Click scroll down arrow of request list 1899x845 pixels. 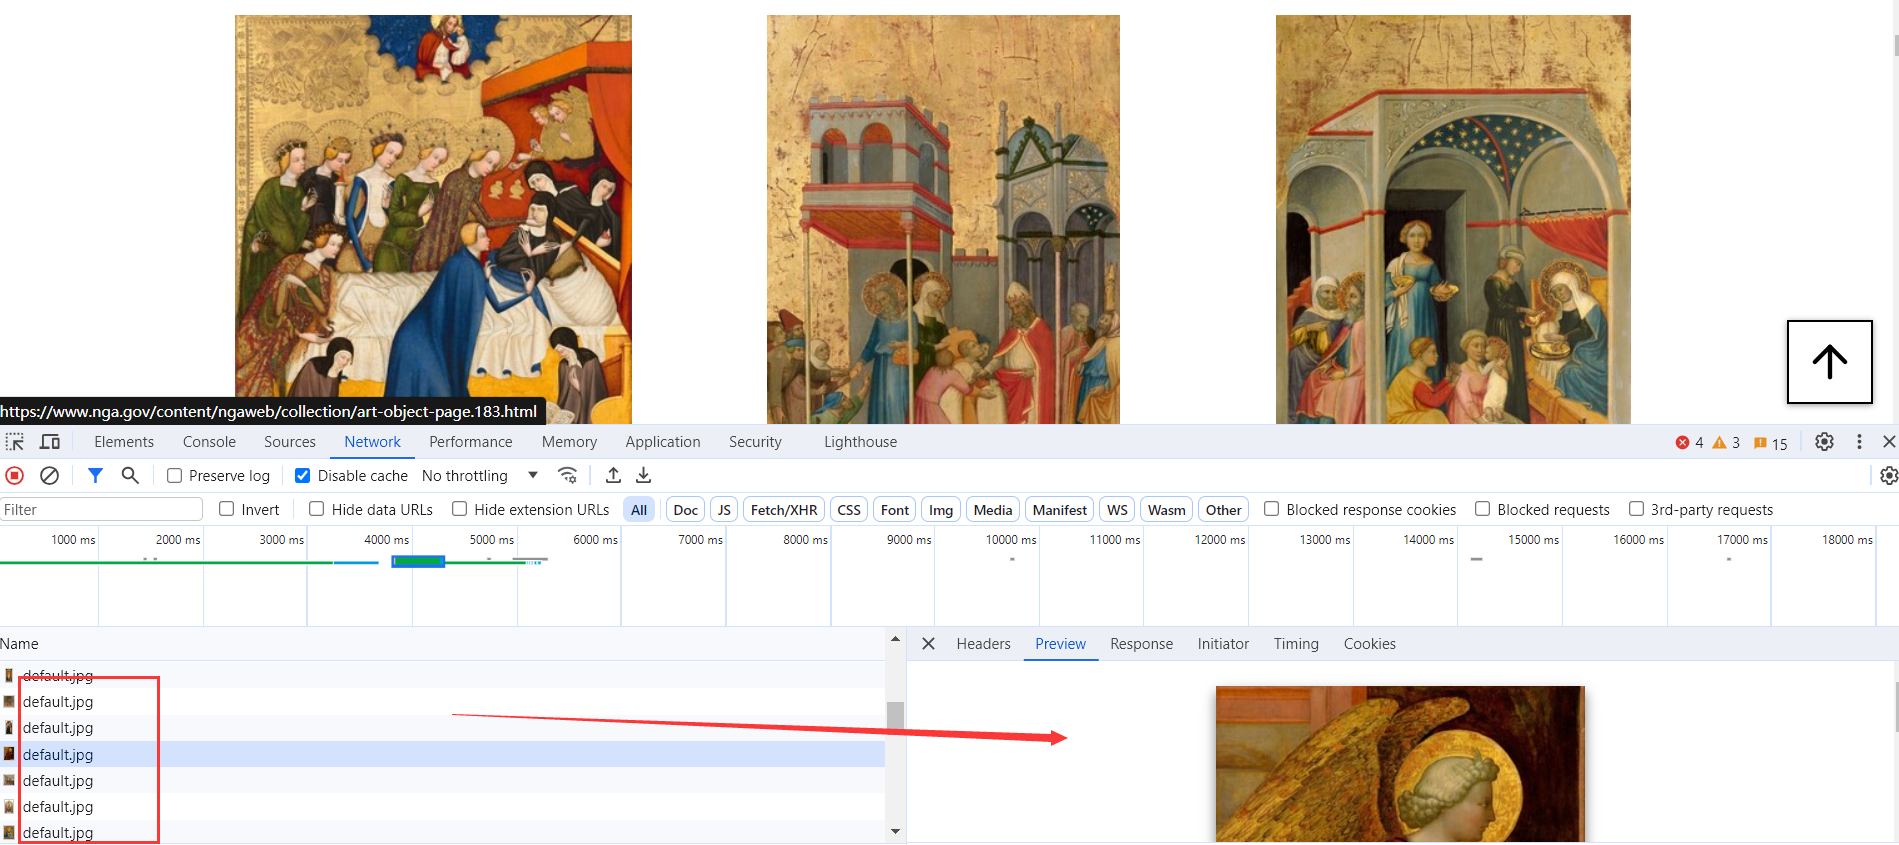coord(895,831)
